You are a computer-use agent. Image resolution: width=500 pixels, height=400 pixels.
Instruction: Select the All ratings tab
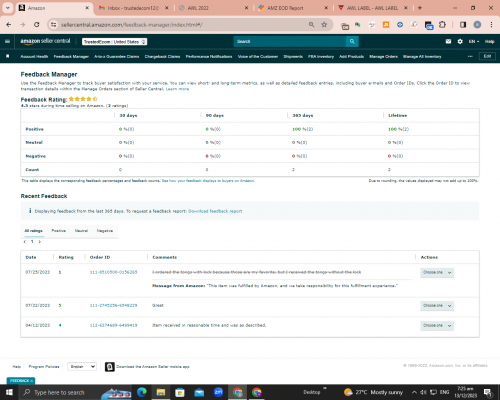pos(33,231)
